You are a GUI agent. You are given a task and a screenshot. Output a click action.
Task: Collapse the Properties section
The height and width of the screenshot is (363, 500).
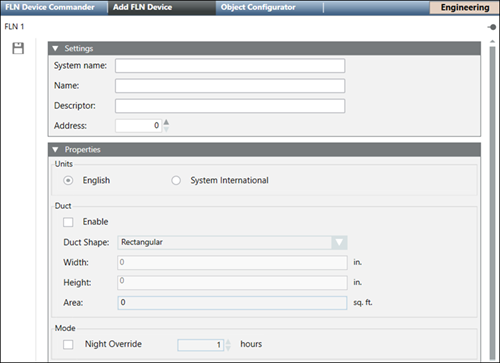(55, 150)
